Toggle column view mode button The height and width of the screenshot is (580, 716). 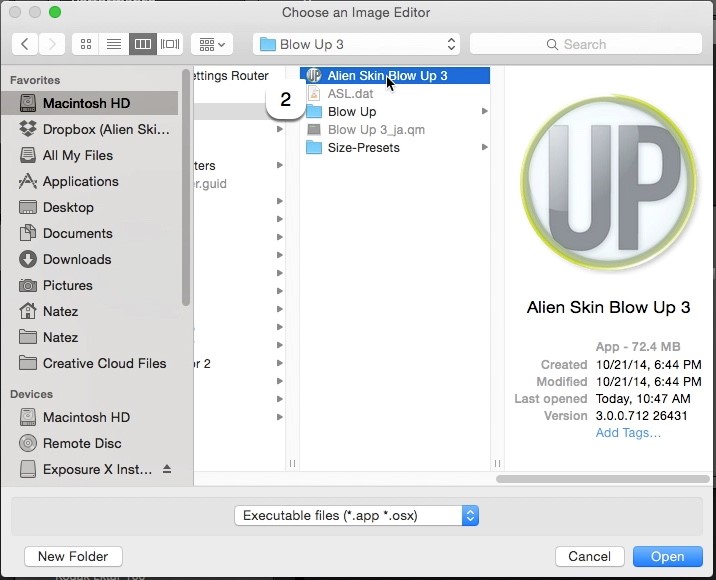pyautogui.click(x=142, y=44)
